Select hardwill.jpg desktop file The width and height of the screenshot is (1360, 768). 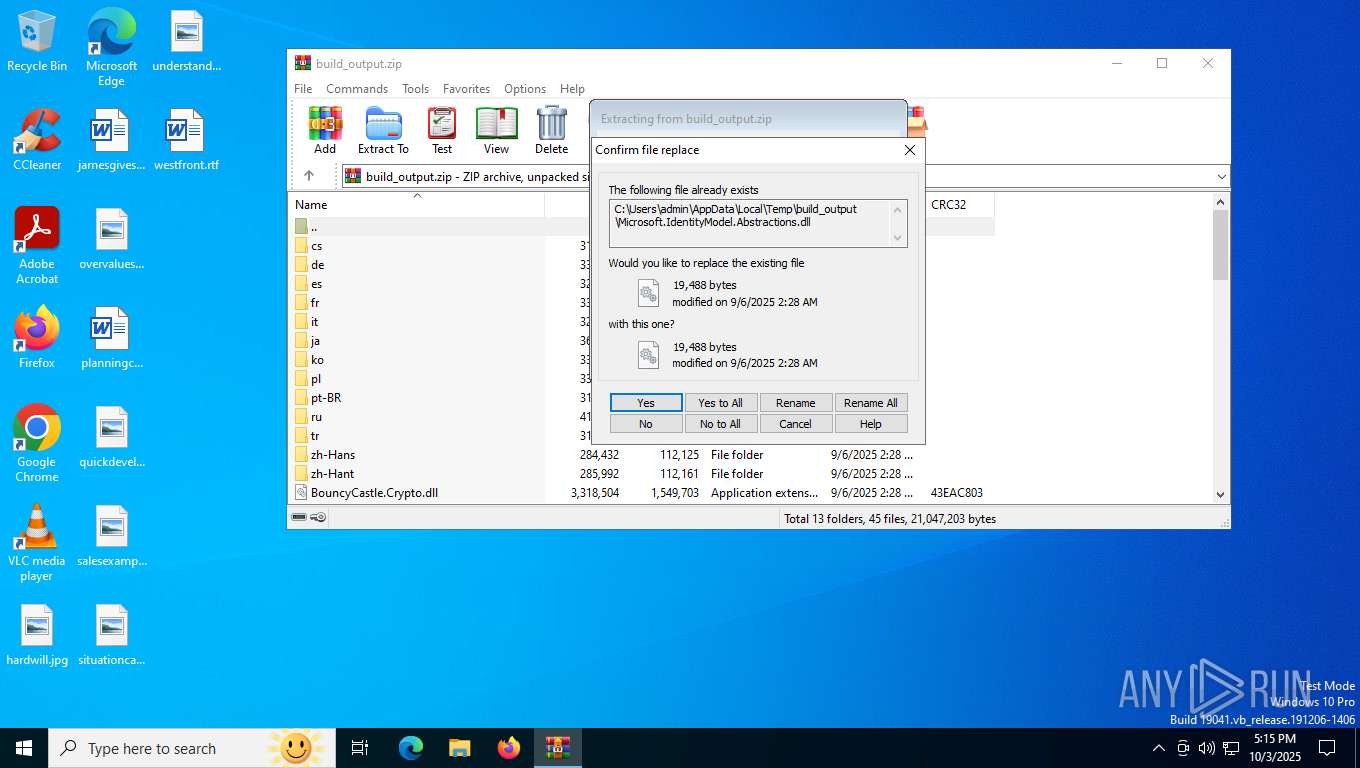coord(37,636)
